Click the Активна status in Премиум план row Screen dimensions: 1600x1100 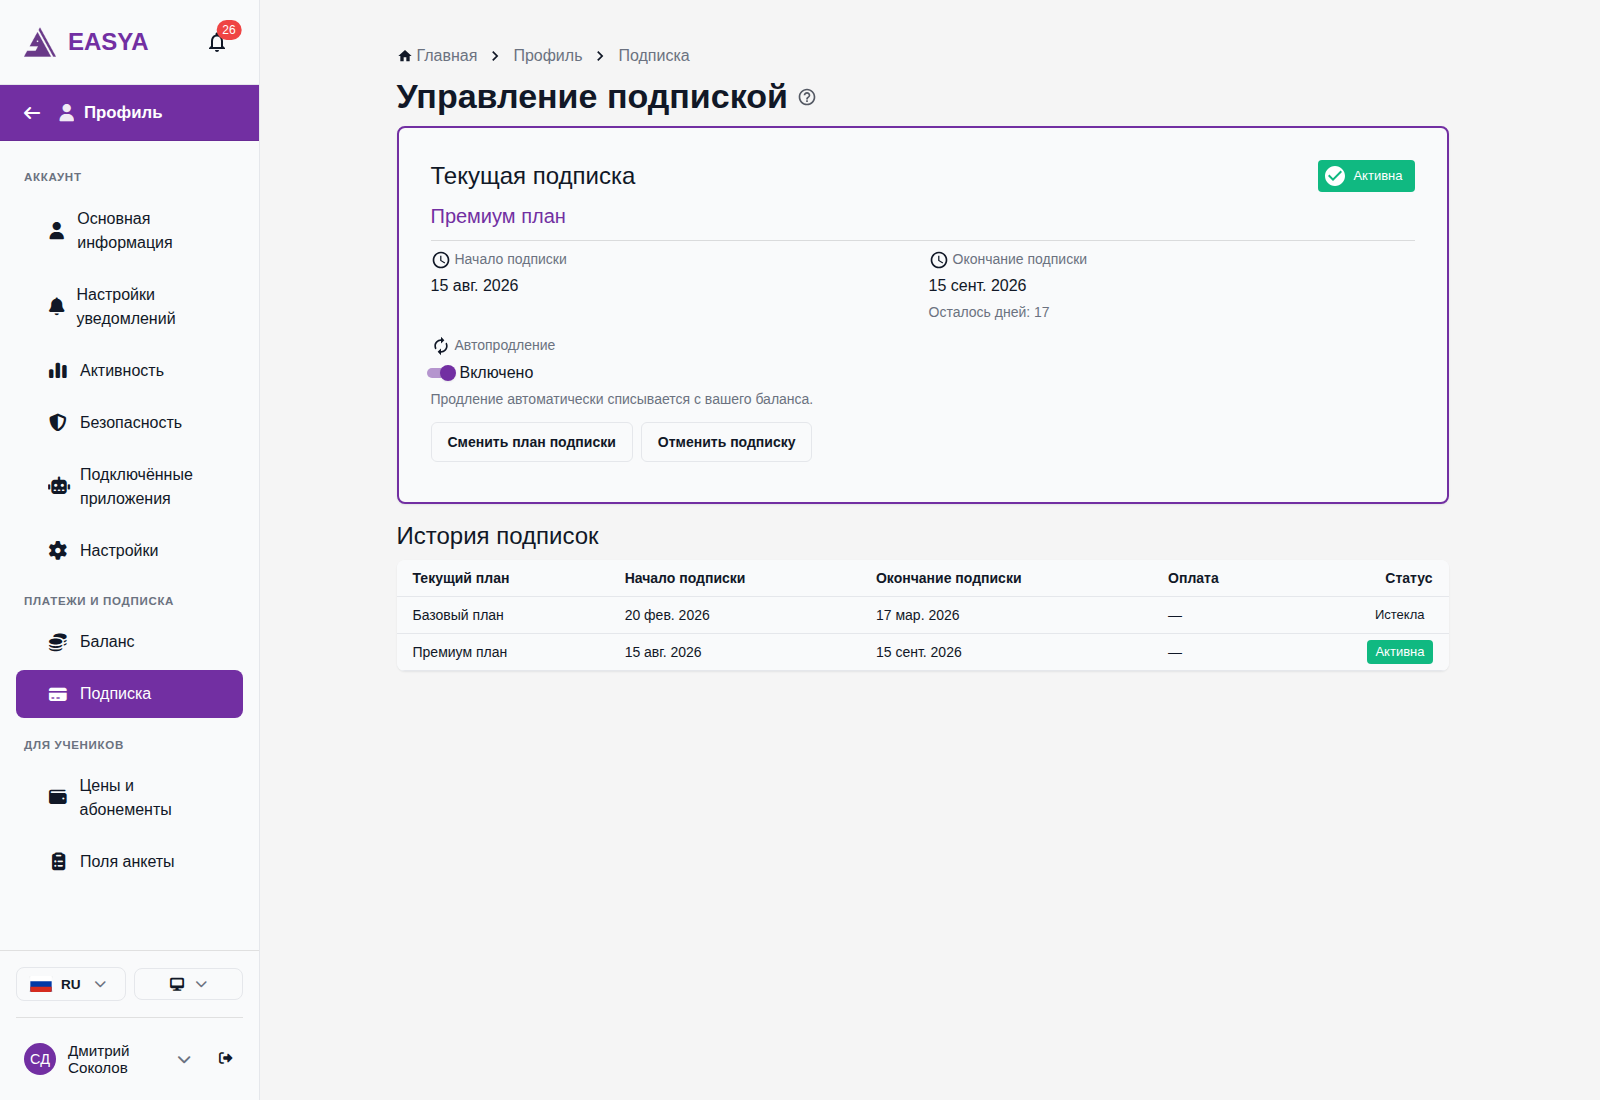coord(1399,652)
